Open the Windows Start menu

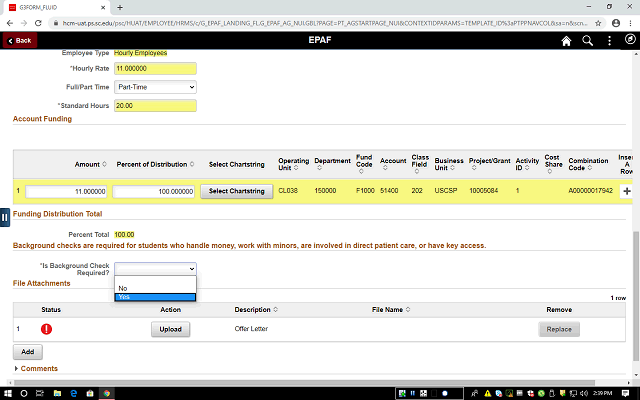(8, 393)
